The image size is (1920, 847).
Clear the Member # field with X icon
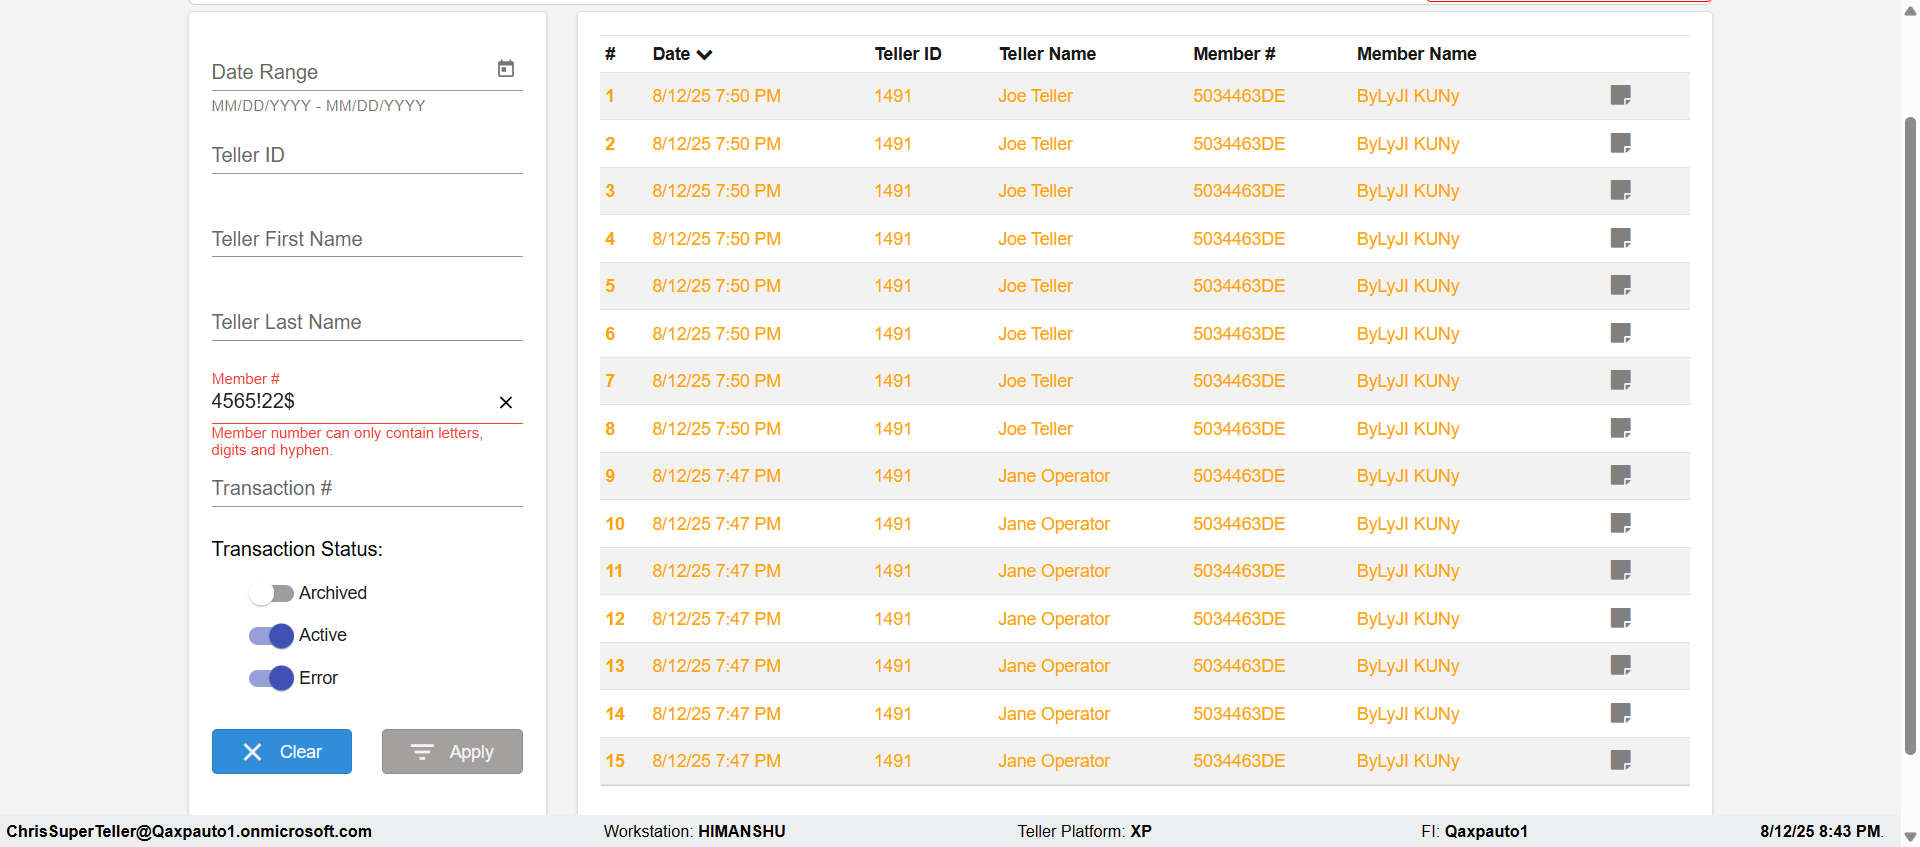506,402
